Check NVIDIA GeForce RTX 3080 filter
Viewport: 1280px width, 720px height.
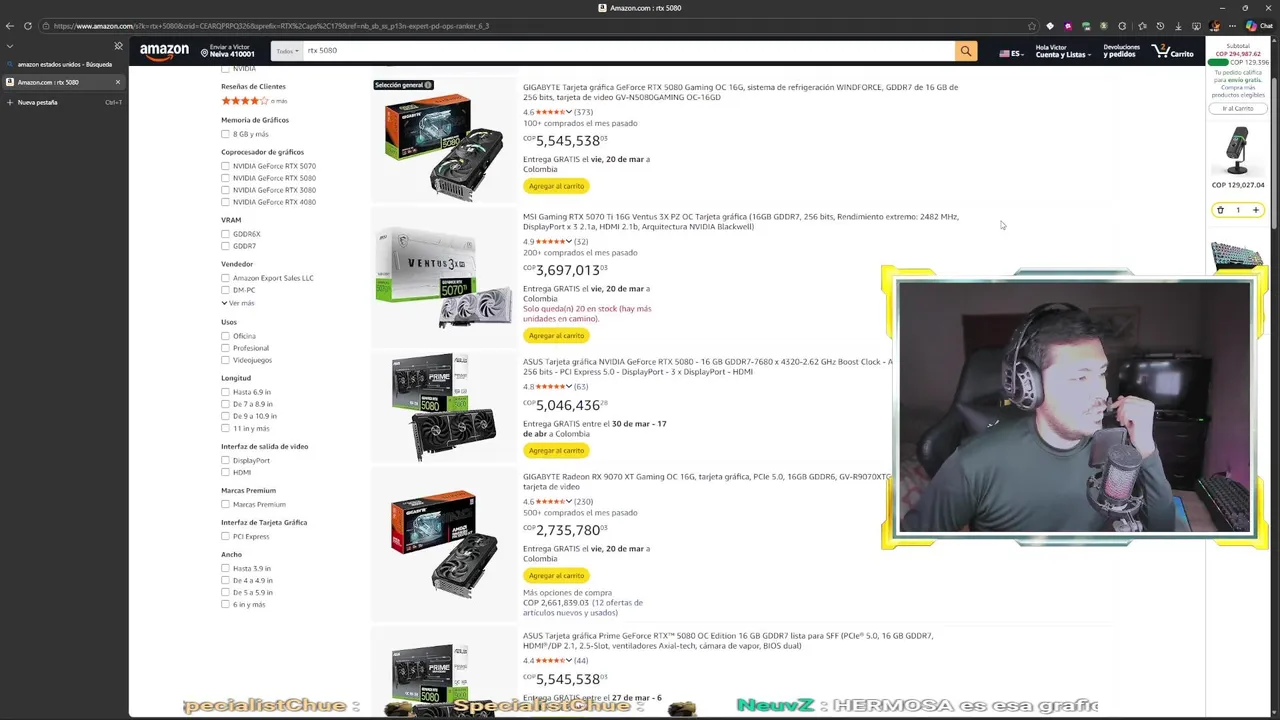coord(225,190)
